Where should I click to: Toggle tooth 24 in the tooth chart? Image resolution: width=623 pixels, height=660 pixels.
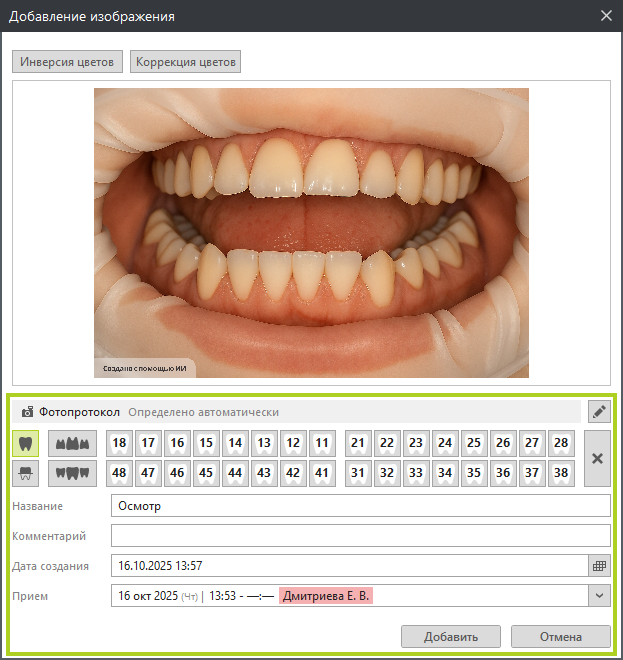pyautogui.click(x=445, y=443)
